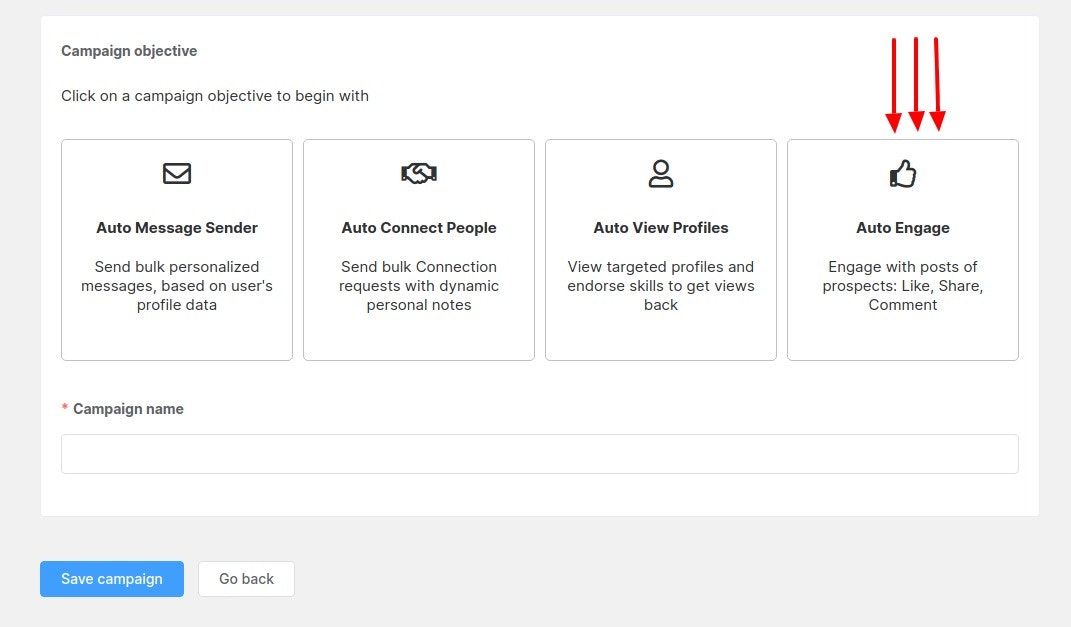This screenshot has height=627, width=1071.
Task: Click the red asterisk beside Campaign name
Action: coord(64,408)
